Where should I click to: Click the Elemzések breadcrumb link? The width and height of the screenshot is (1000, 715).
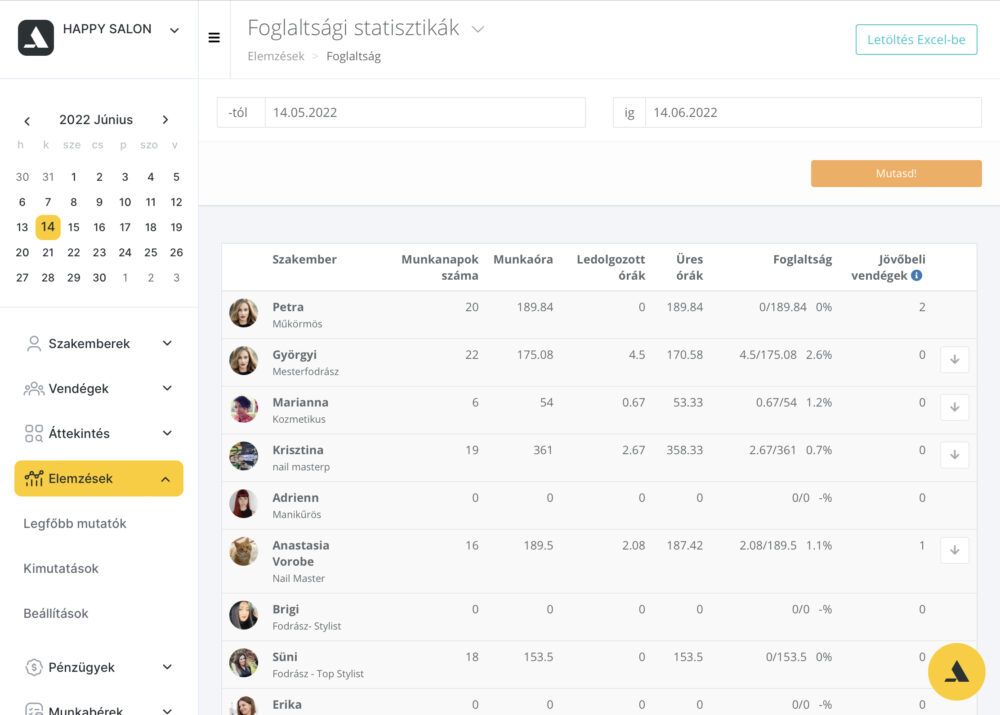pyautogui.click(x=276, y=56)
